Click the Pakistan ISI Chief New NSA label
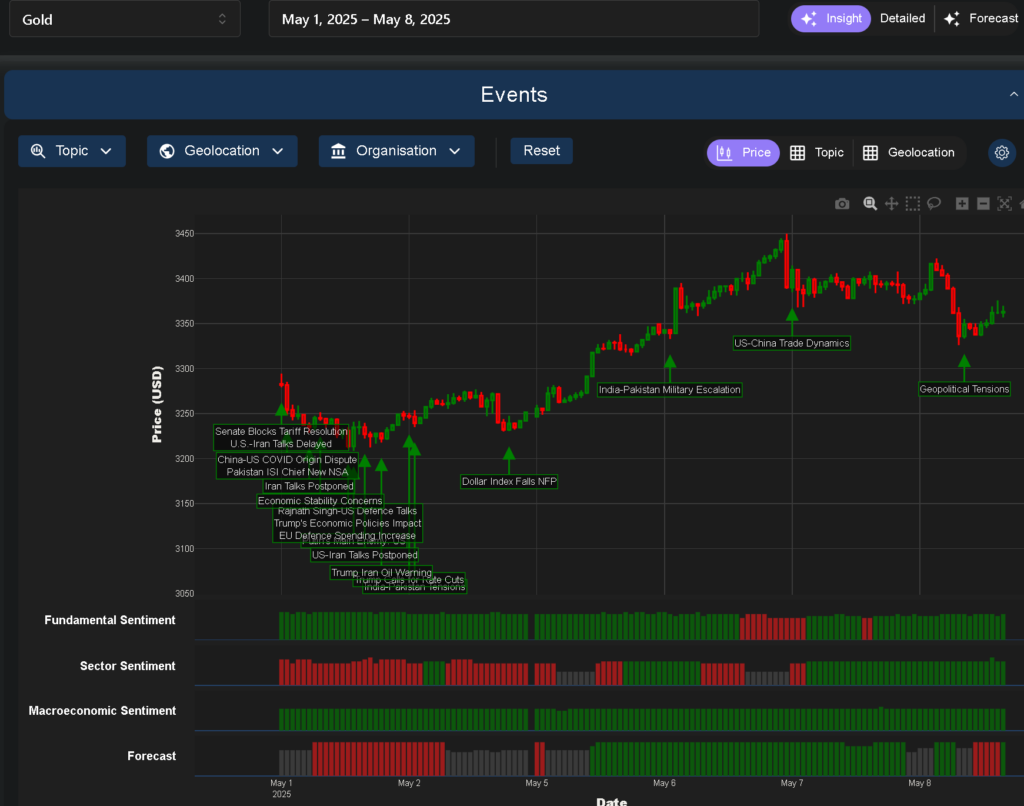The height and width of the screenshot is (806, 1024). [287, 472]
